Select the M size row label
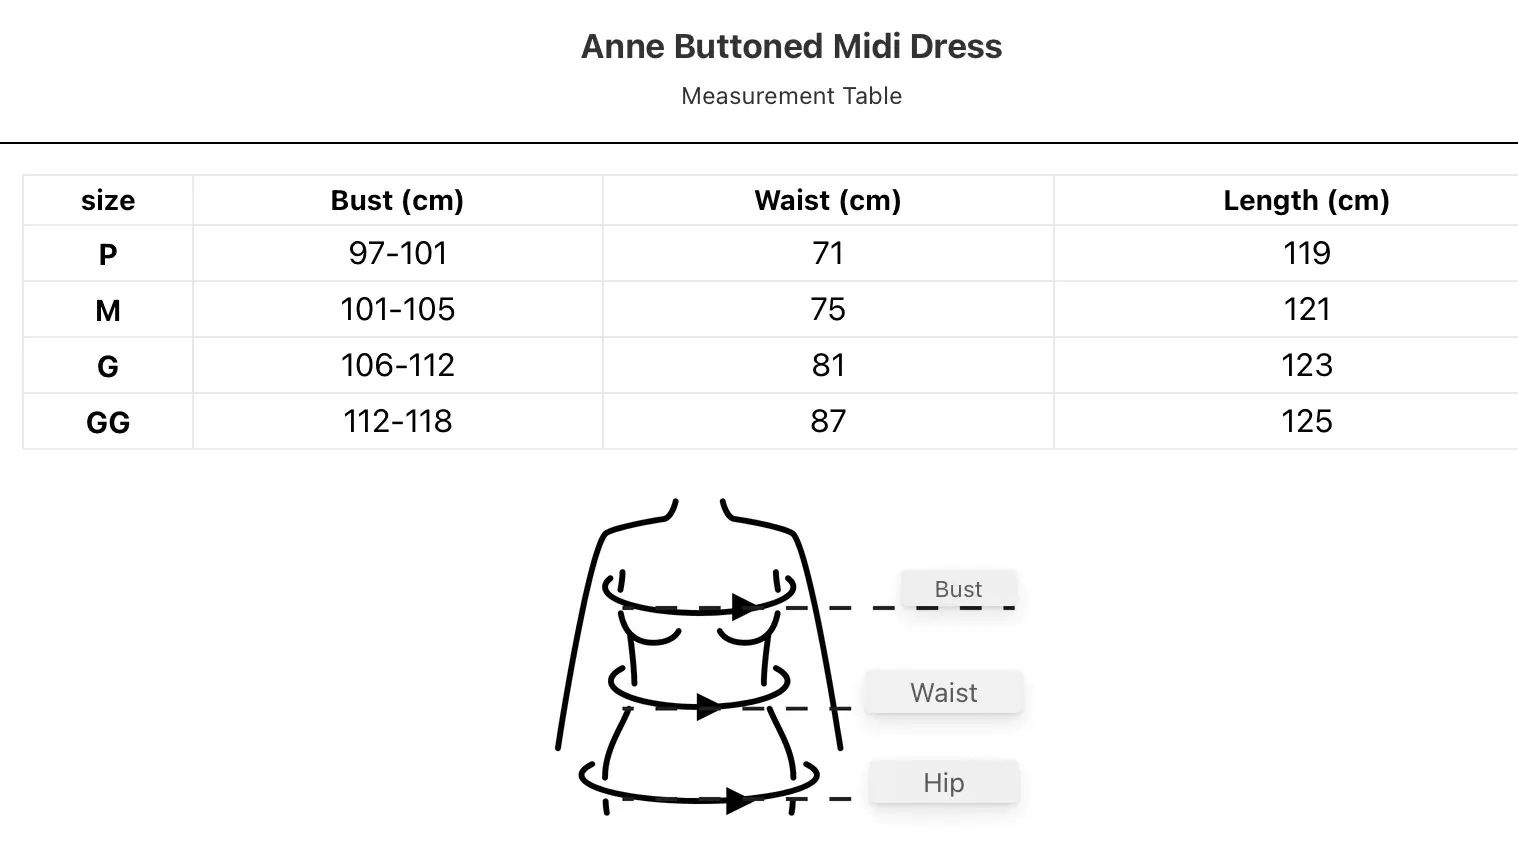 (108, 310)
